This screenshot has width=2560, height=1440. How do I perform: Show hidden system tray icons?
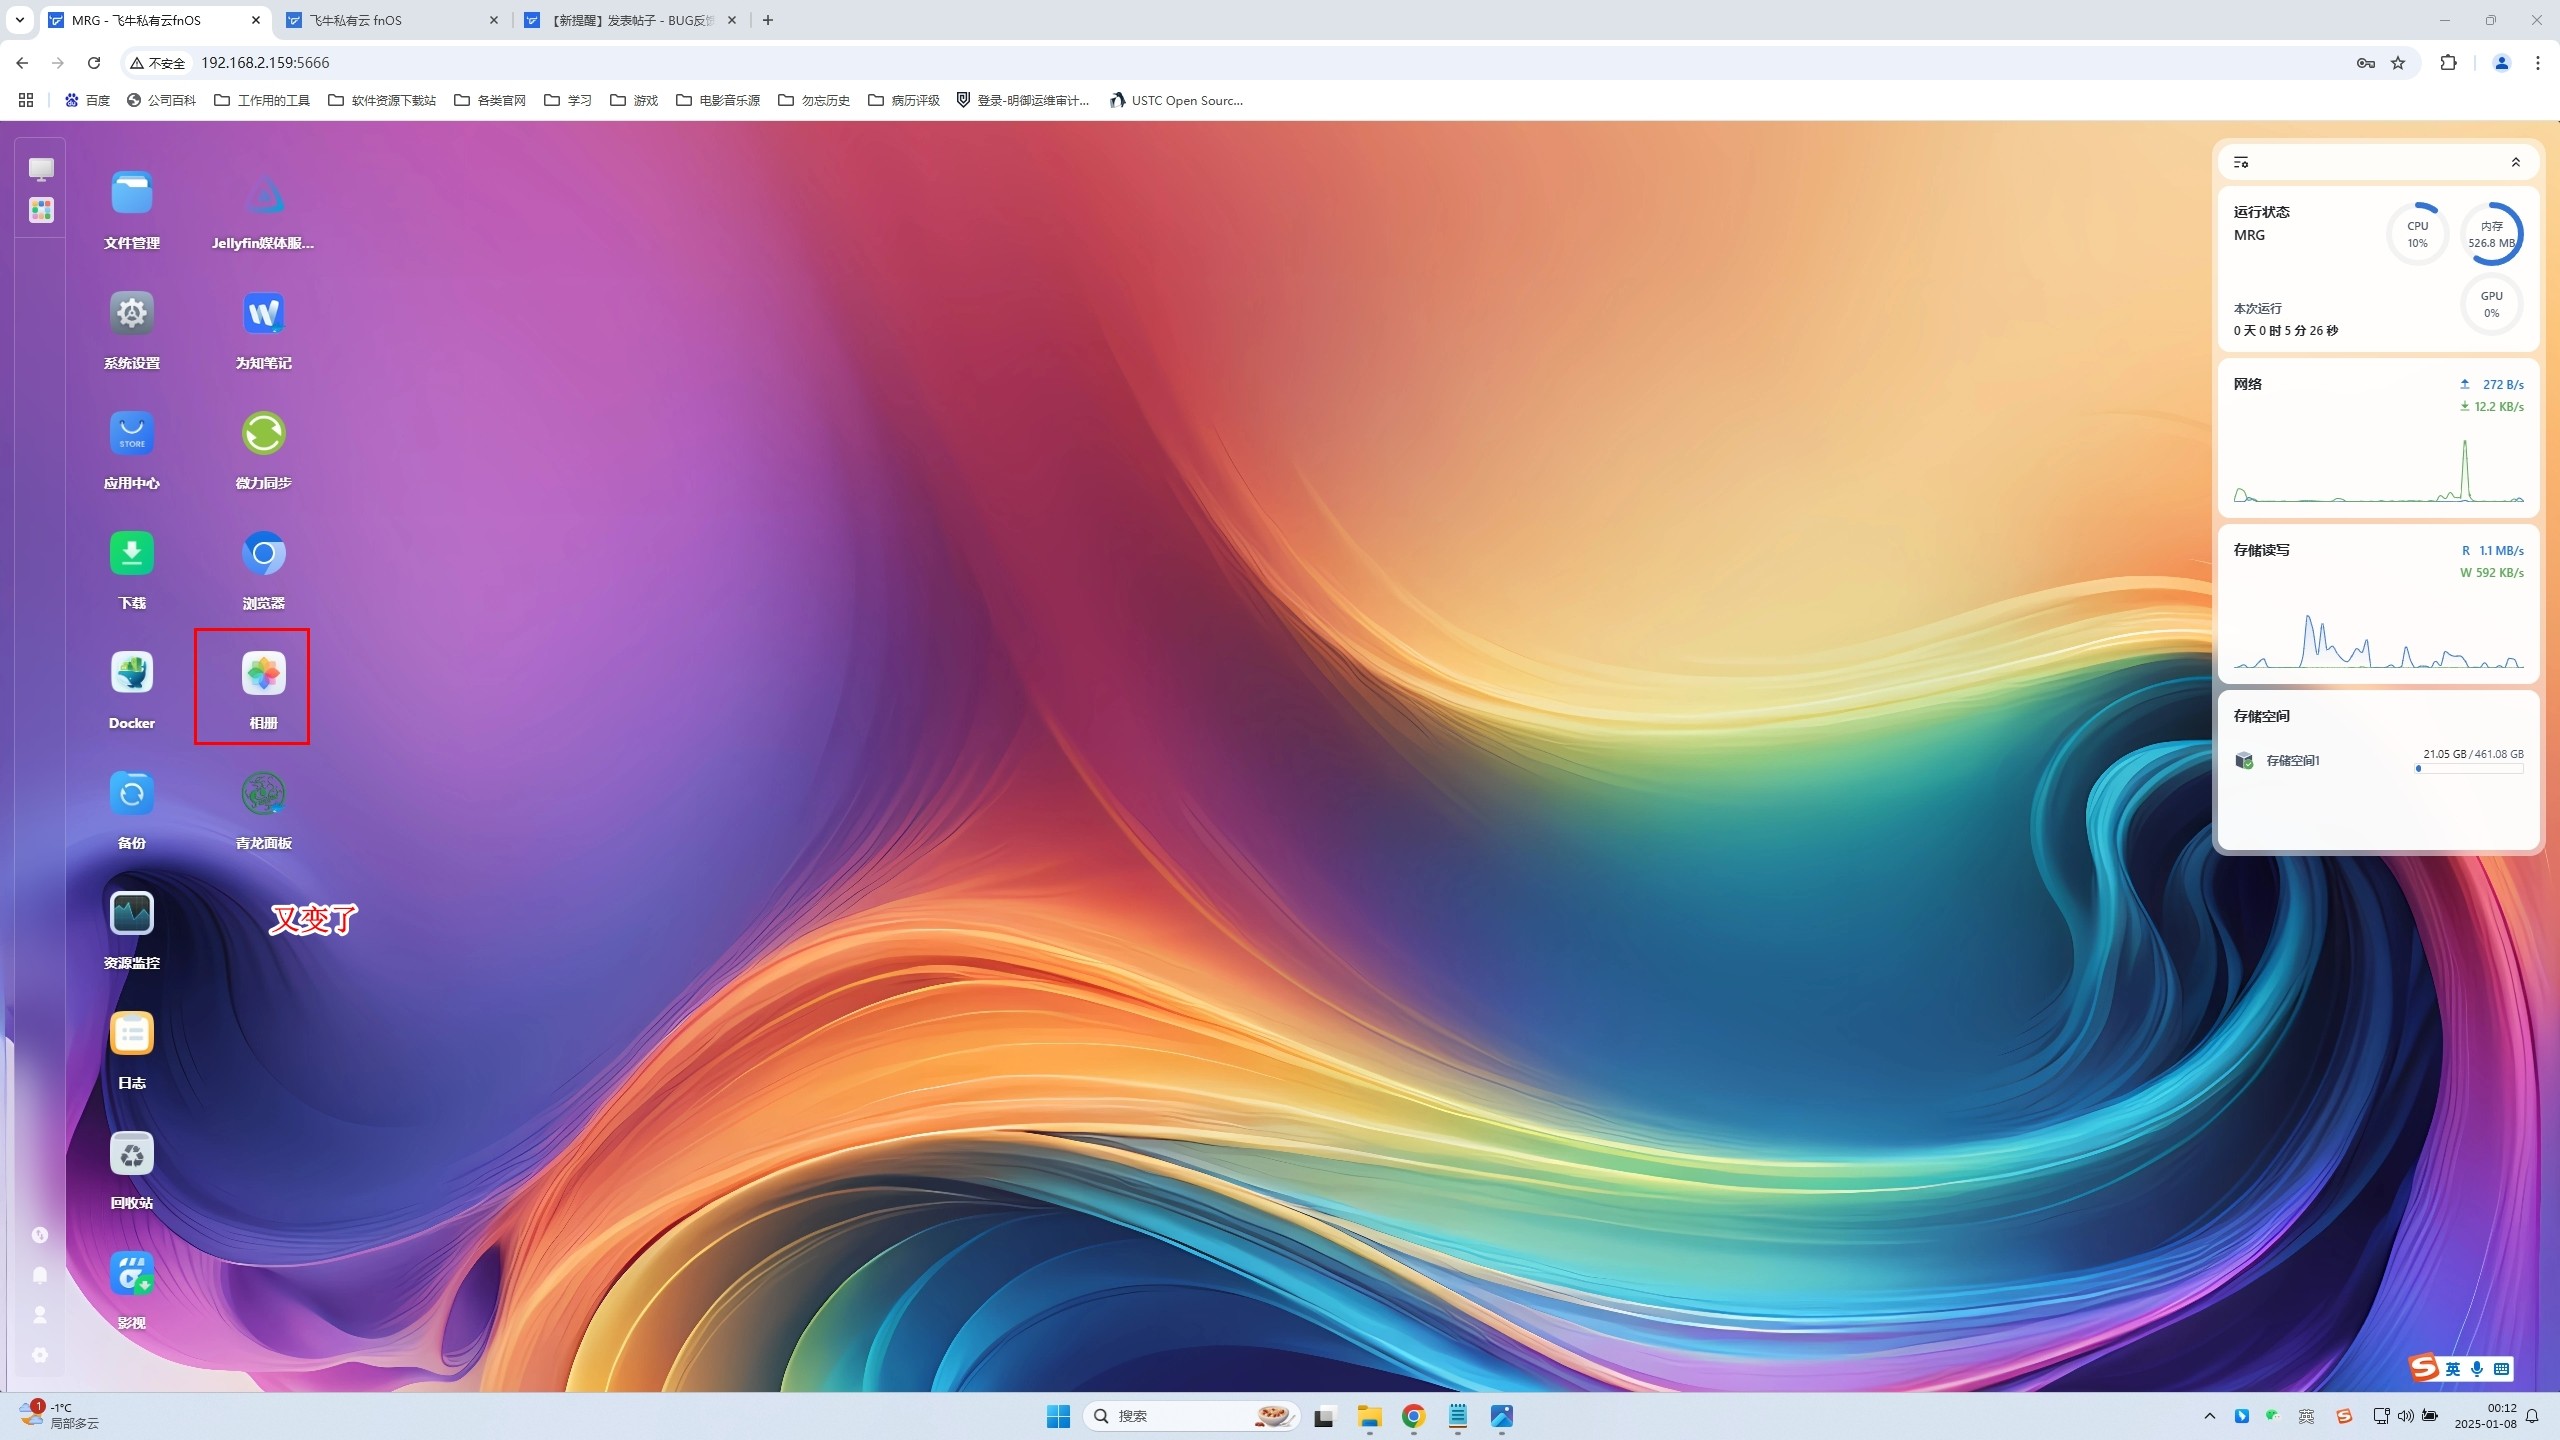[2210, 1416]
